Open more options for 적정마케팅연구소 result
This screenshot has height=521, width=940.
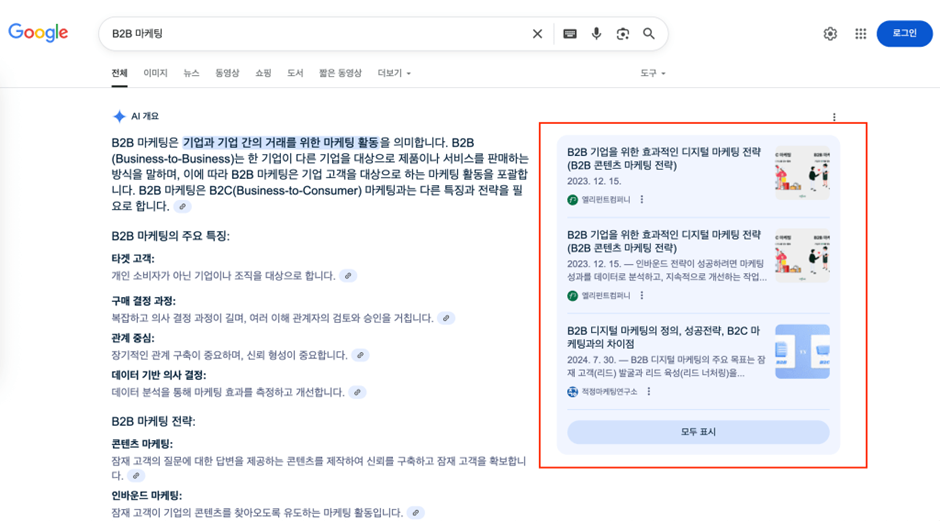(x=649, y=392)
